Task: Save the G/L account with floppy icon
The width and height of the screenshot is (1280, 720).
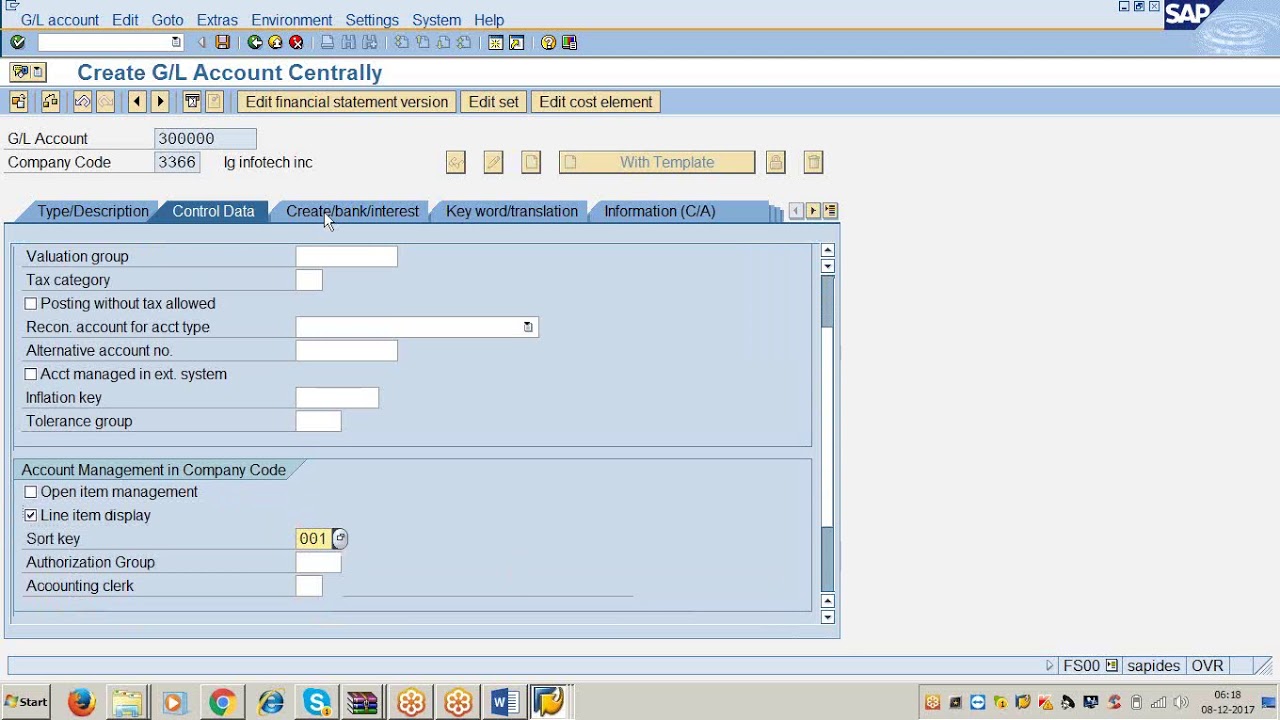Action: [223, 42]
